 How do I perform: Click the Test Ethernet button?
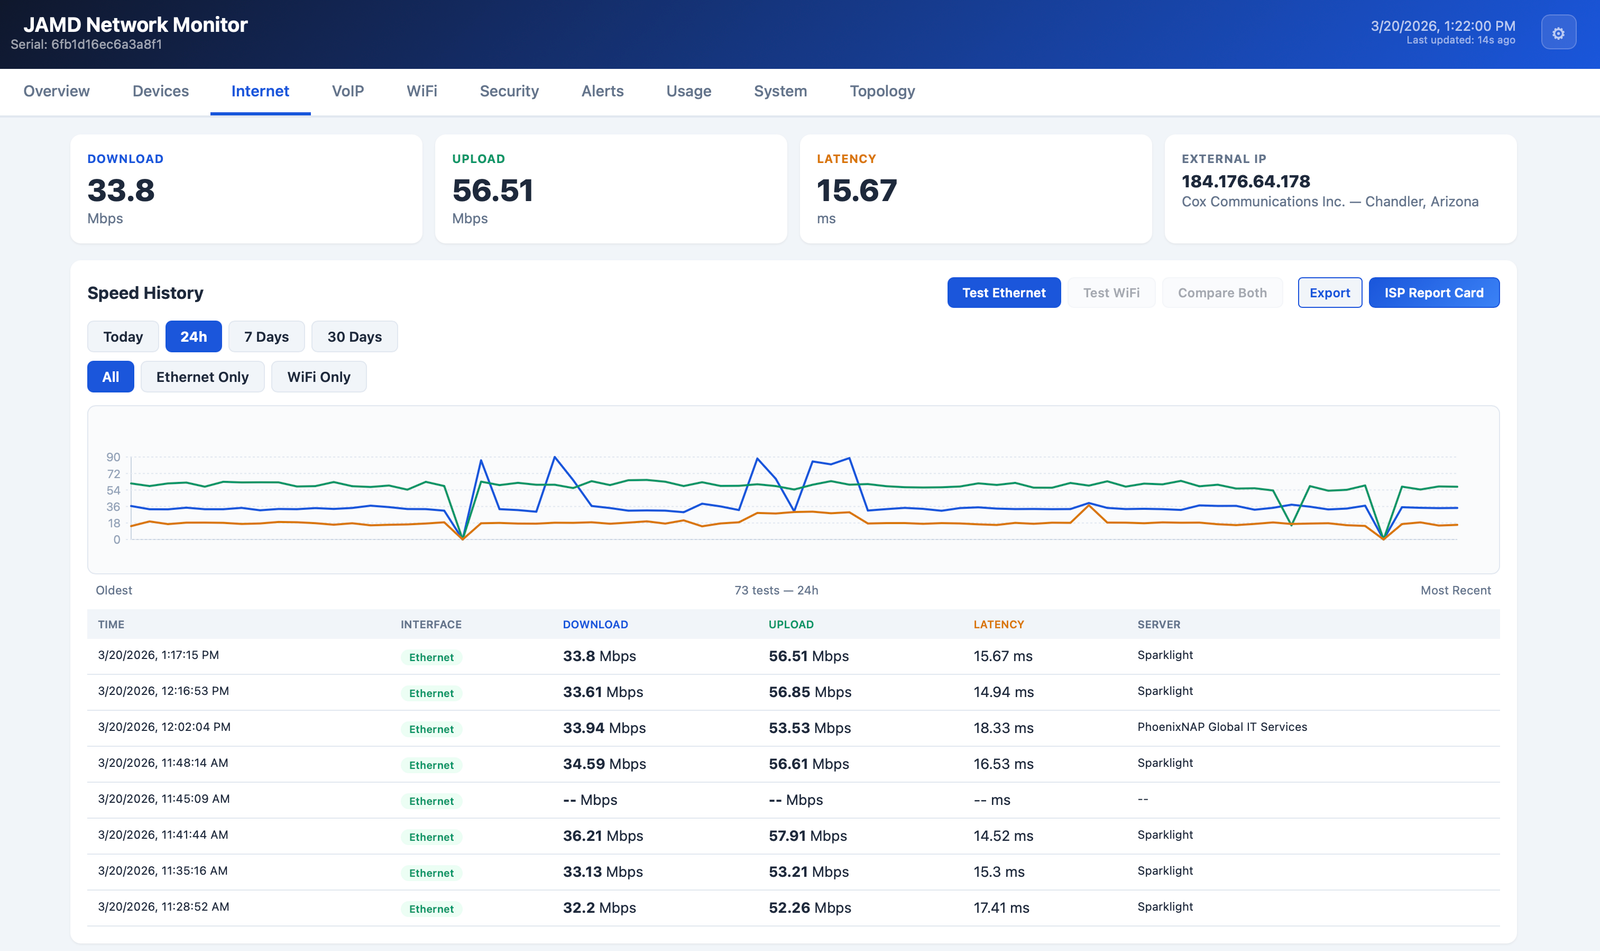tap(1003, 293)
